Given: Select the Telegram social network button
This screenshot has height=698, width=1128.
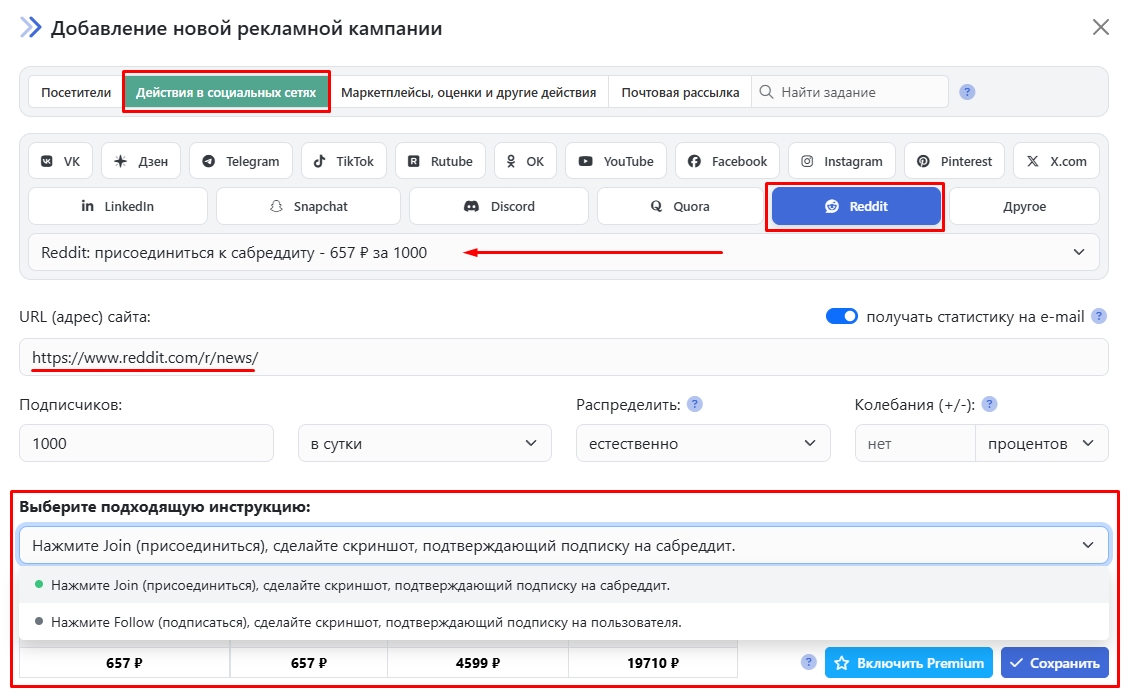Looking at the screenshot, I should click(240, 161).
